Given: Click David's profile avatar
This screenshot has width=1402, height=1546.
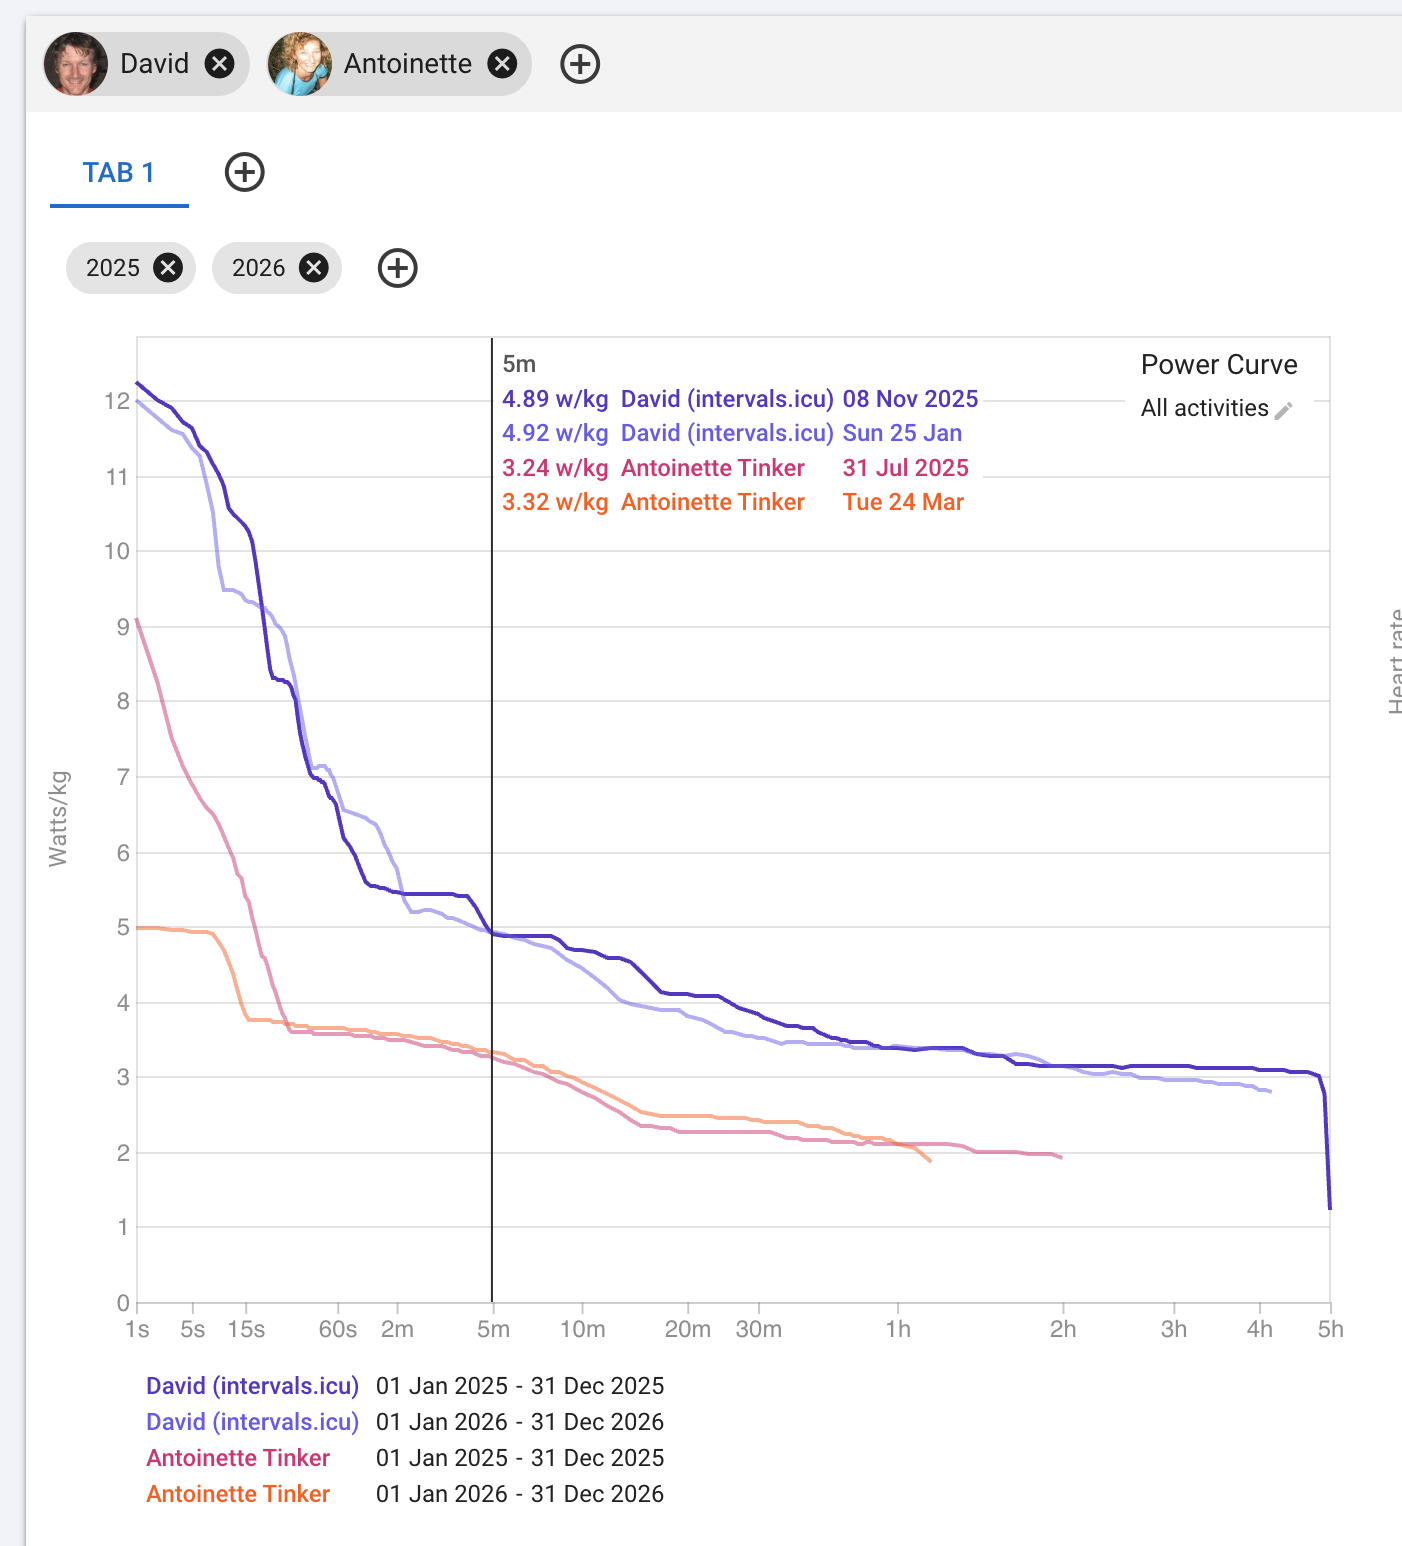Looking at the screenshot, I should point(76,64).
